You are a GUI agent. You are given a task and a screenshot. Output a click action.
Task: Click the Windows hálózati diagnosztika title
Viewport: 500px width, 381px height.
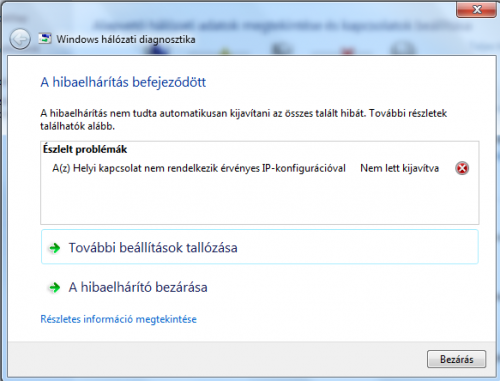[x=126, y=39]
